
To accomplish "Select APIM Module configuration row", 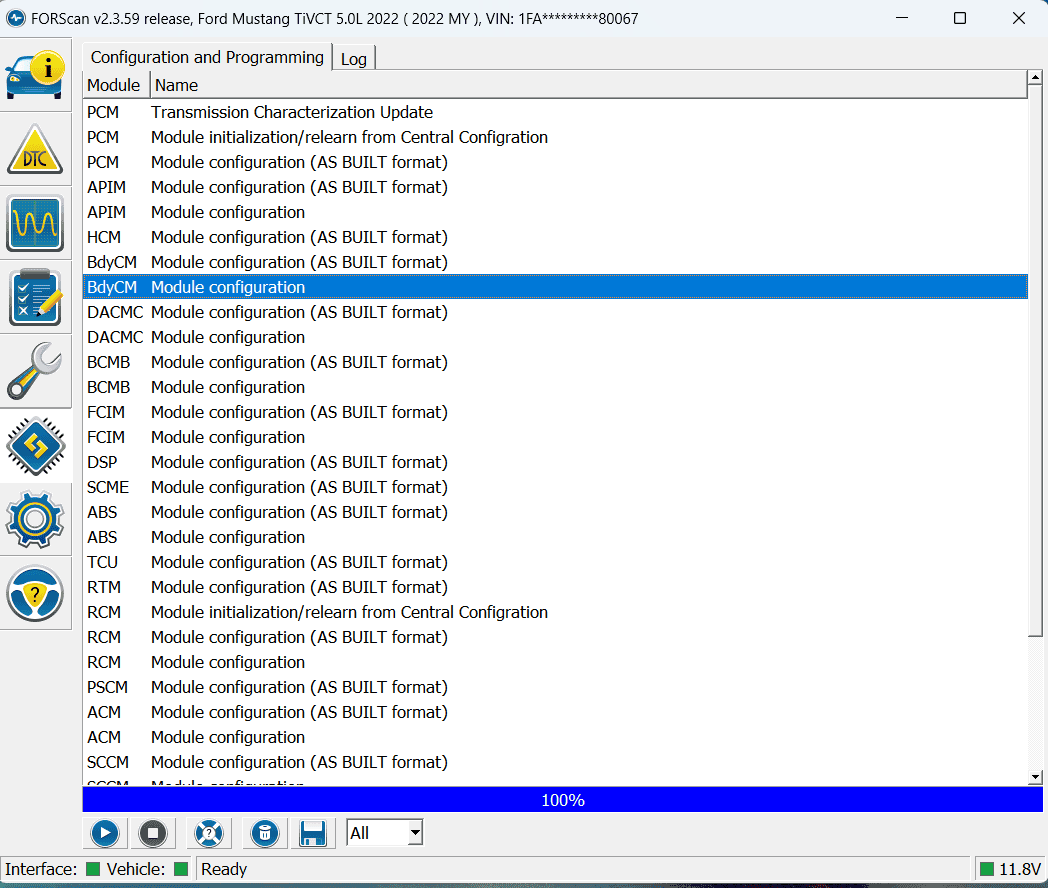I will coord(555,212).
